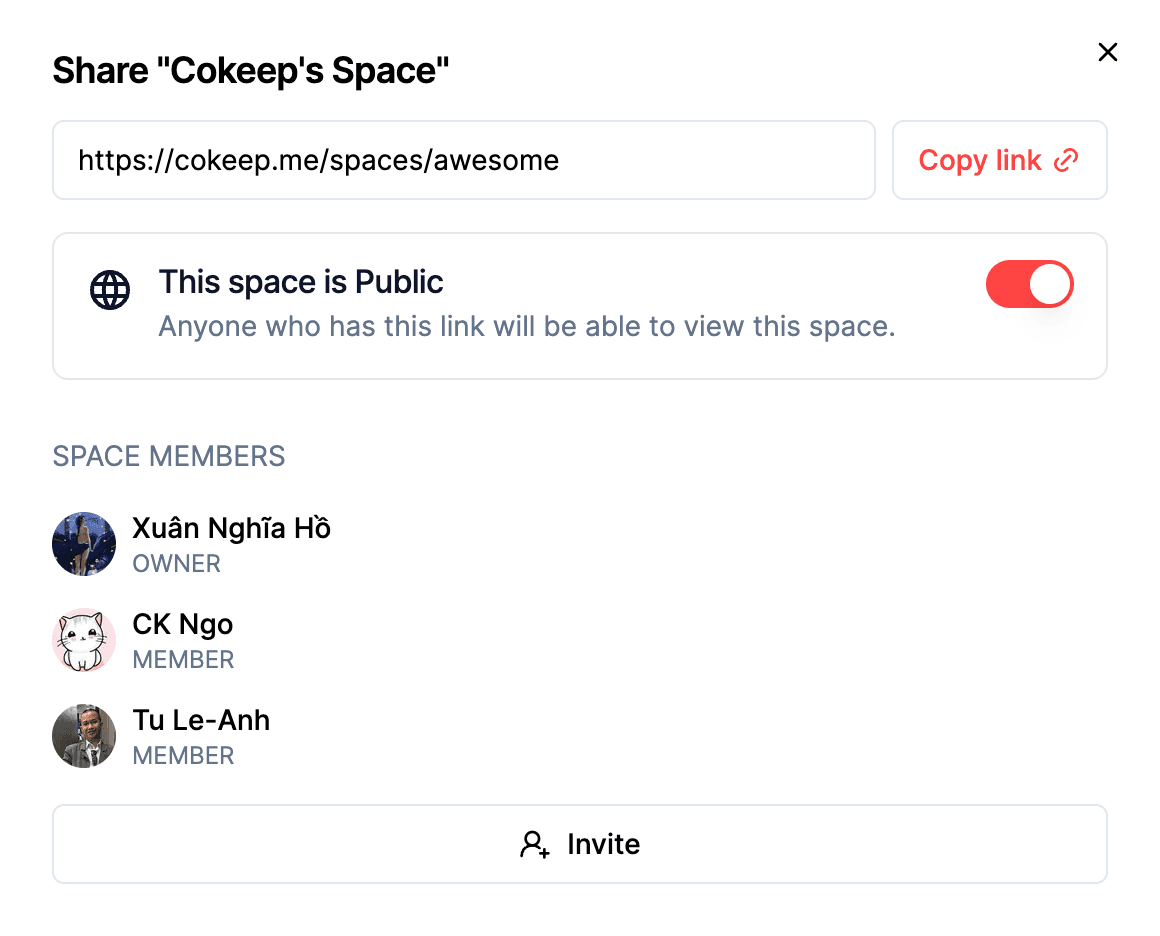
Task: Select member Tu Le-Anh from the list
Action: [x=201, y=720]
